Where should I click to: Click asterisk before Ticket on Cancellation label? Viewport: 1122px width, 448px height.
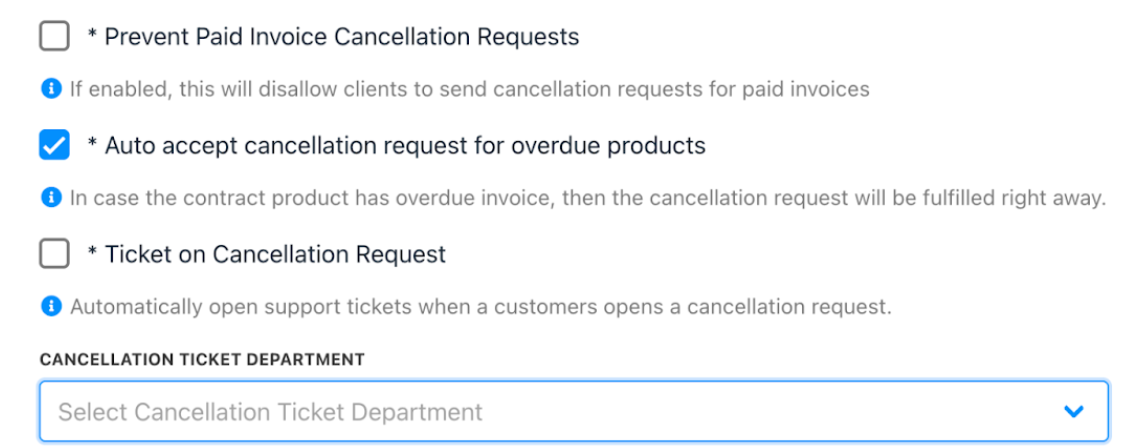pyautogui.click(x=92, y=252)
